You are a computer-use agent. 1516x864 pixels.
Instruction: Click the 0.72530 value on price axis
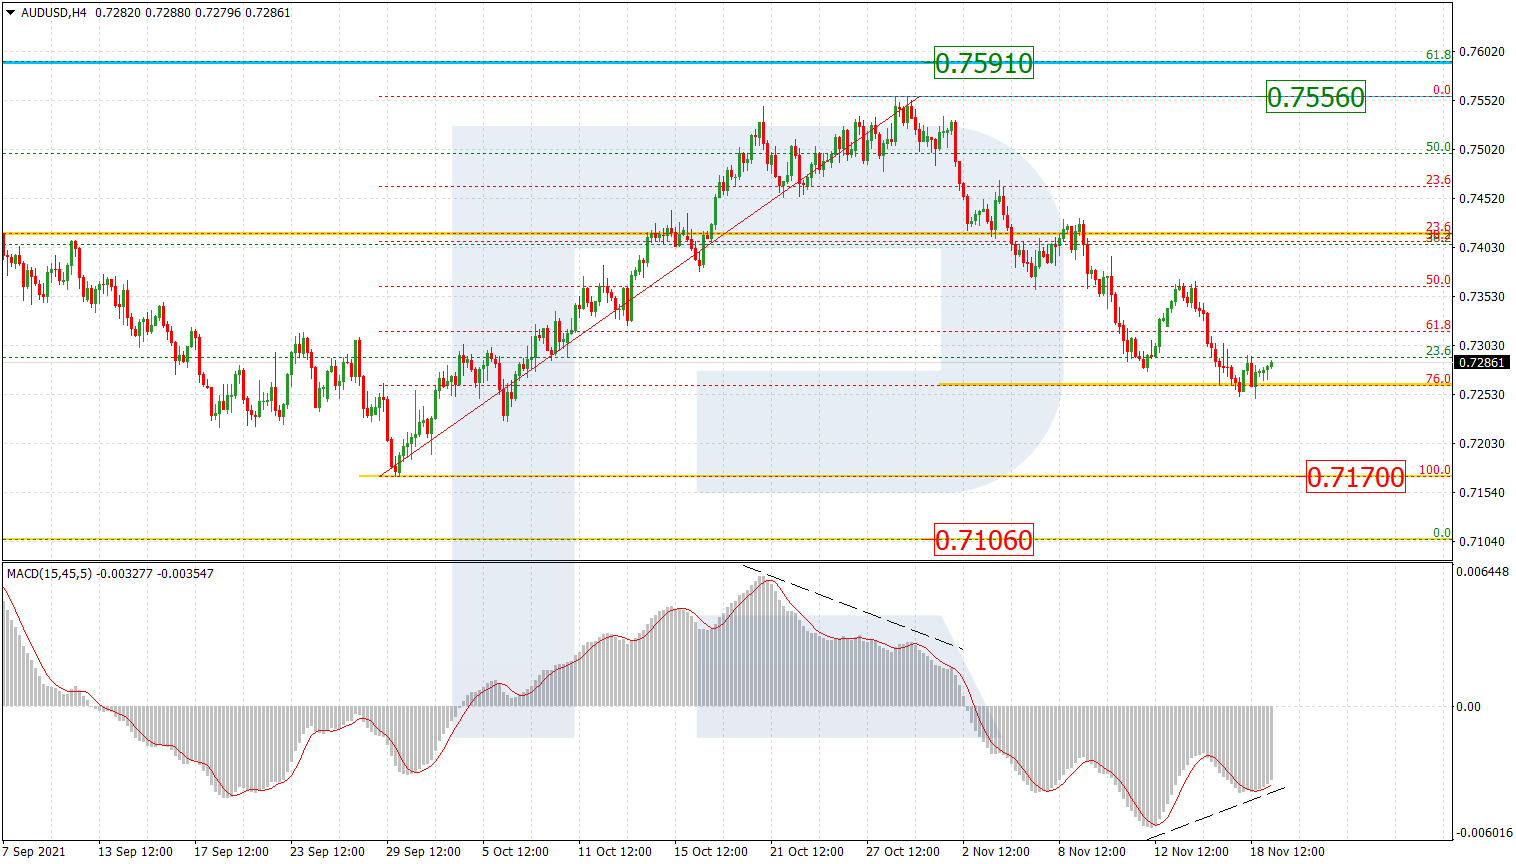pos(1482,395)
